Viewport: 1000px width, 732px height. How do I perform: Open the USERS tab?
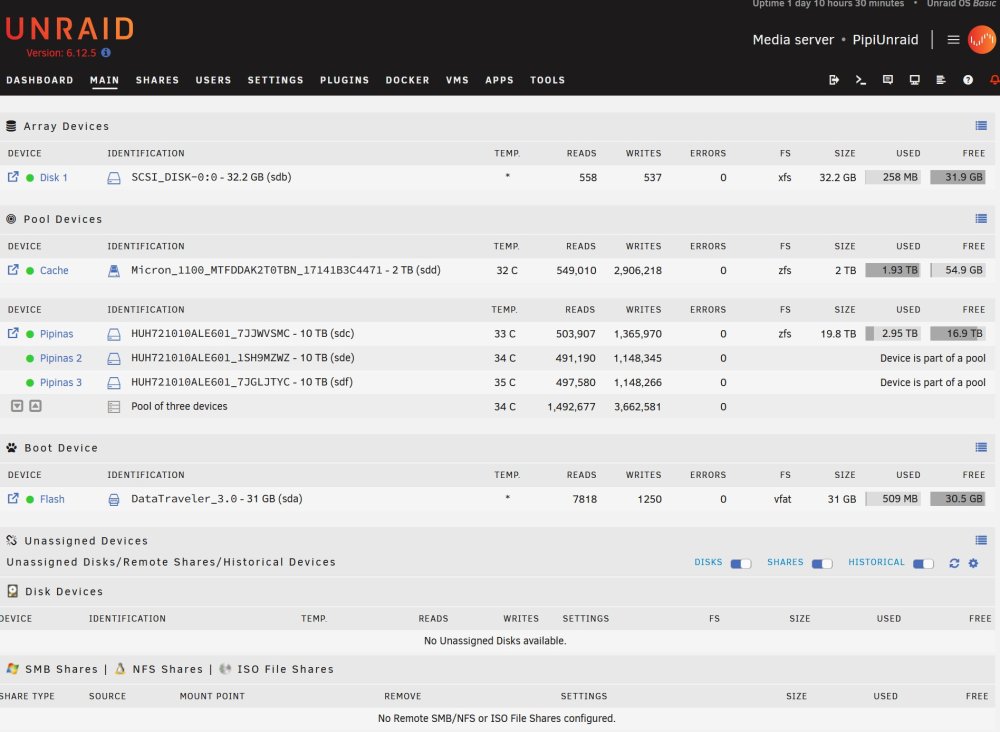point(213,80)
